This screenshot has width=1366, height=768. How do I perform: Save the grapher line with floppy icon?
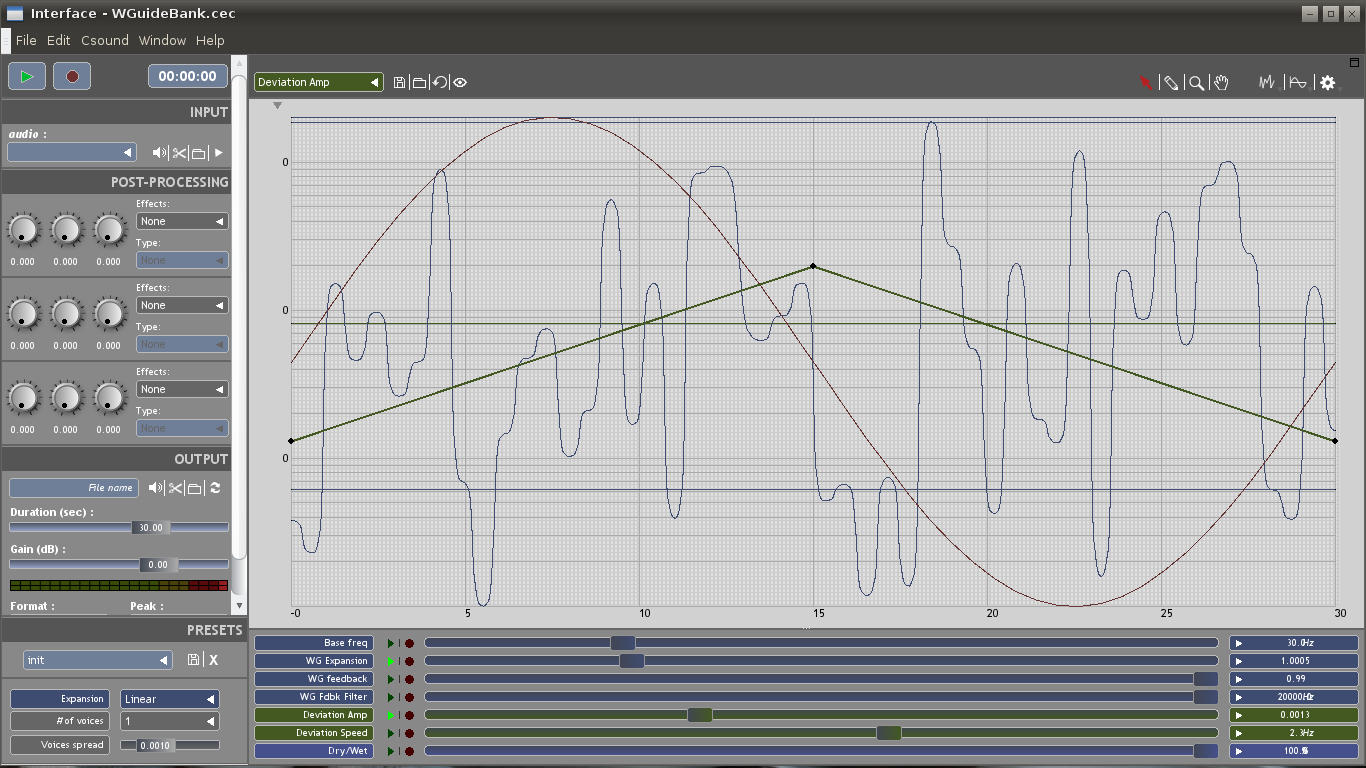pyautogui.click(x=400, y=83)
